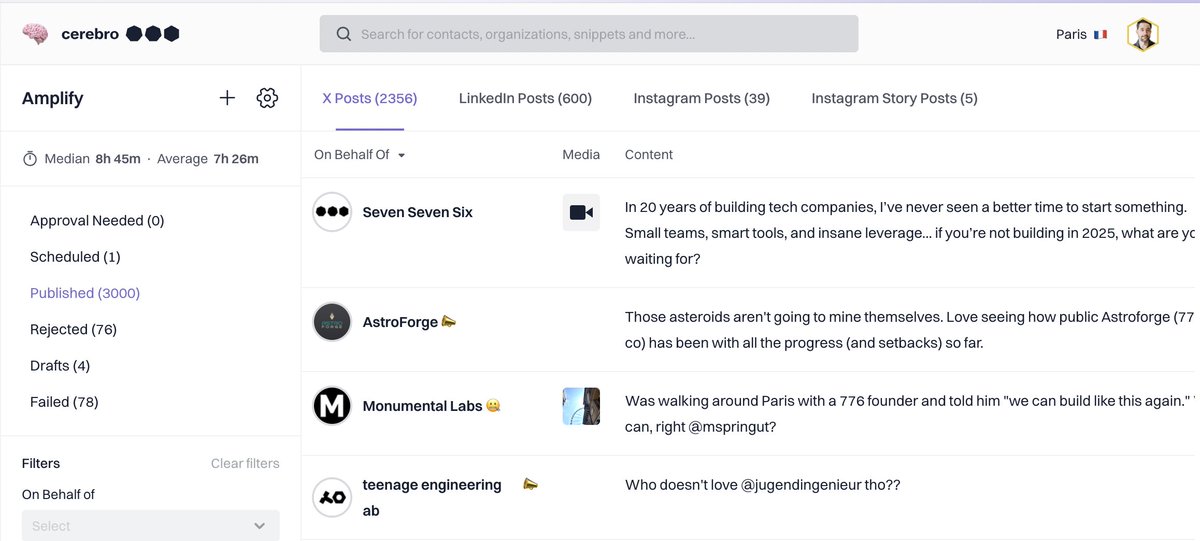Open Amplify settings gear icon
1200x541 pixels.
coord(267,98)
